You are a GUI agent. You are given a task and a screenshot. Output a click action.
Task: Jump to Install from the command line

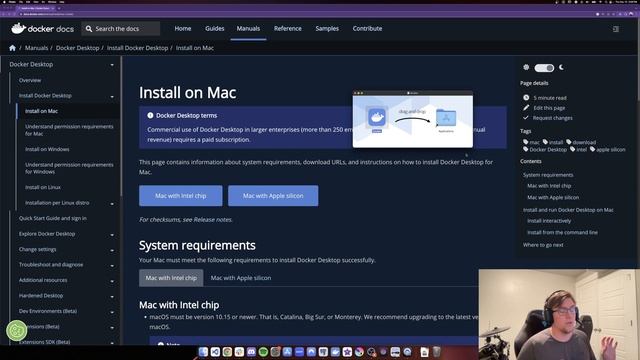pyautogui.click(x=562, y=232)
